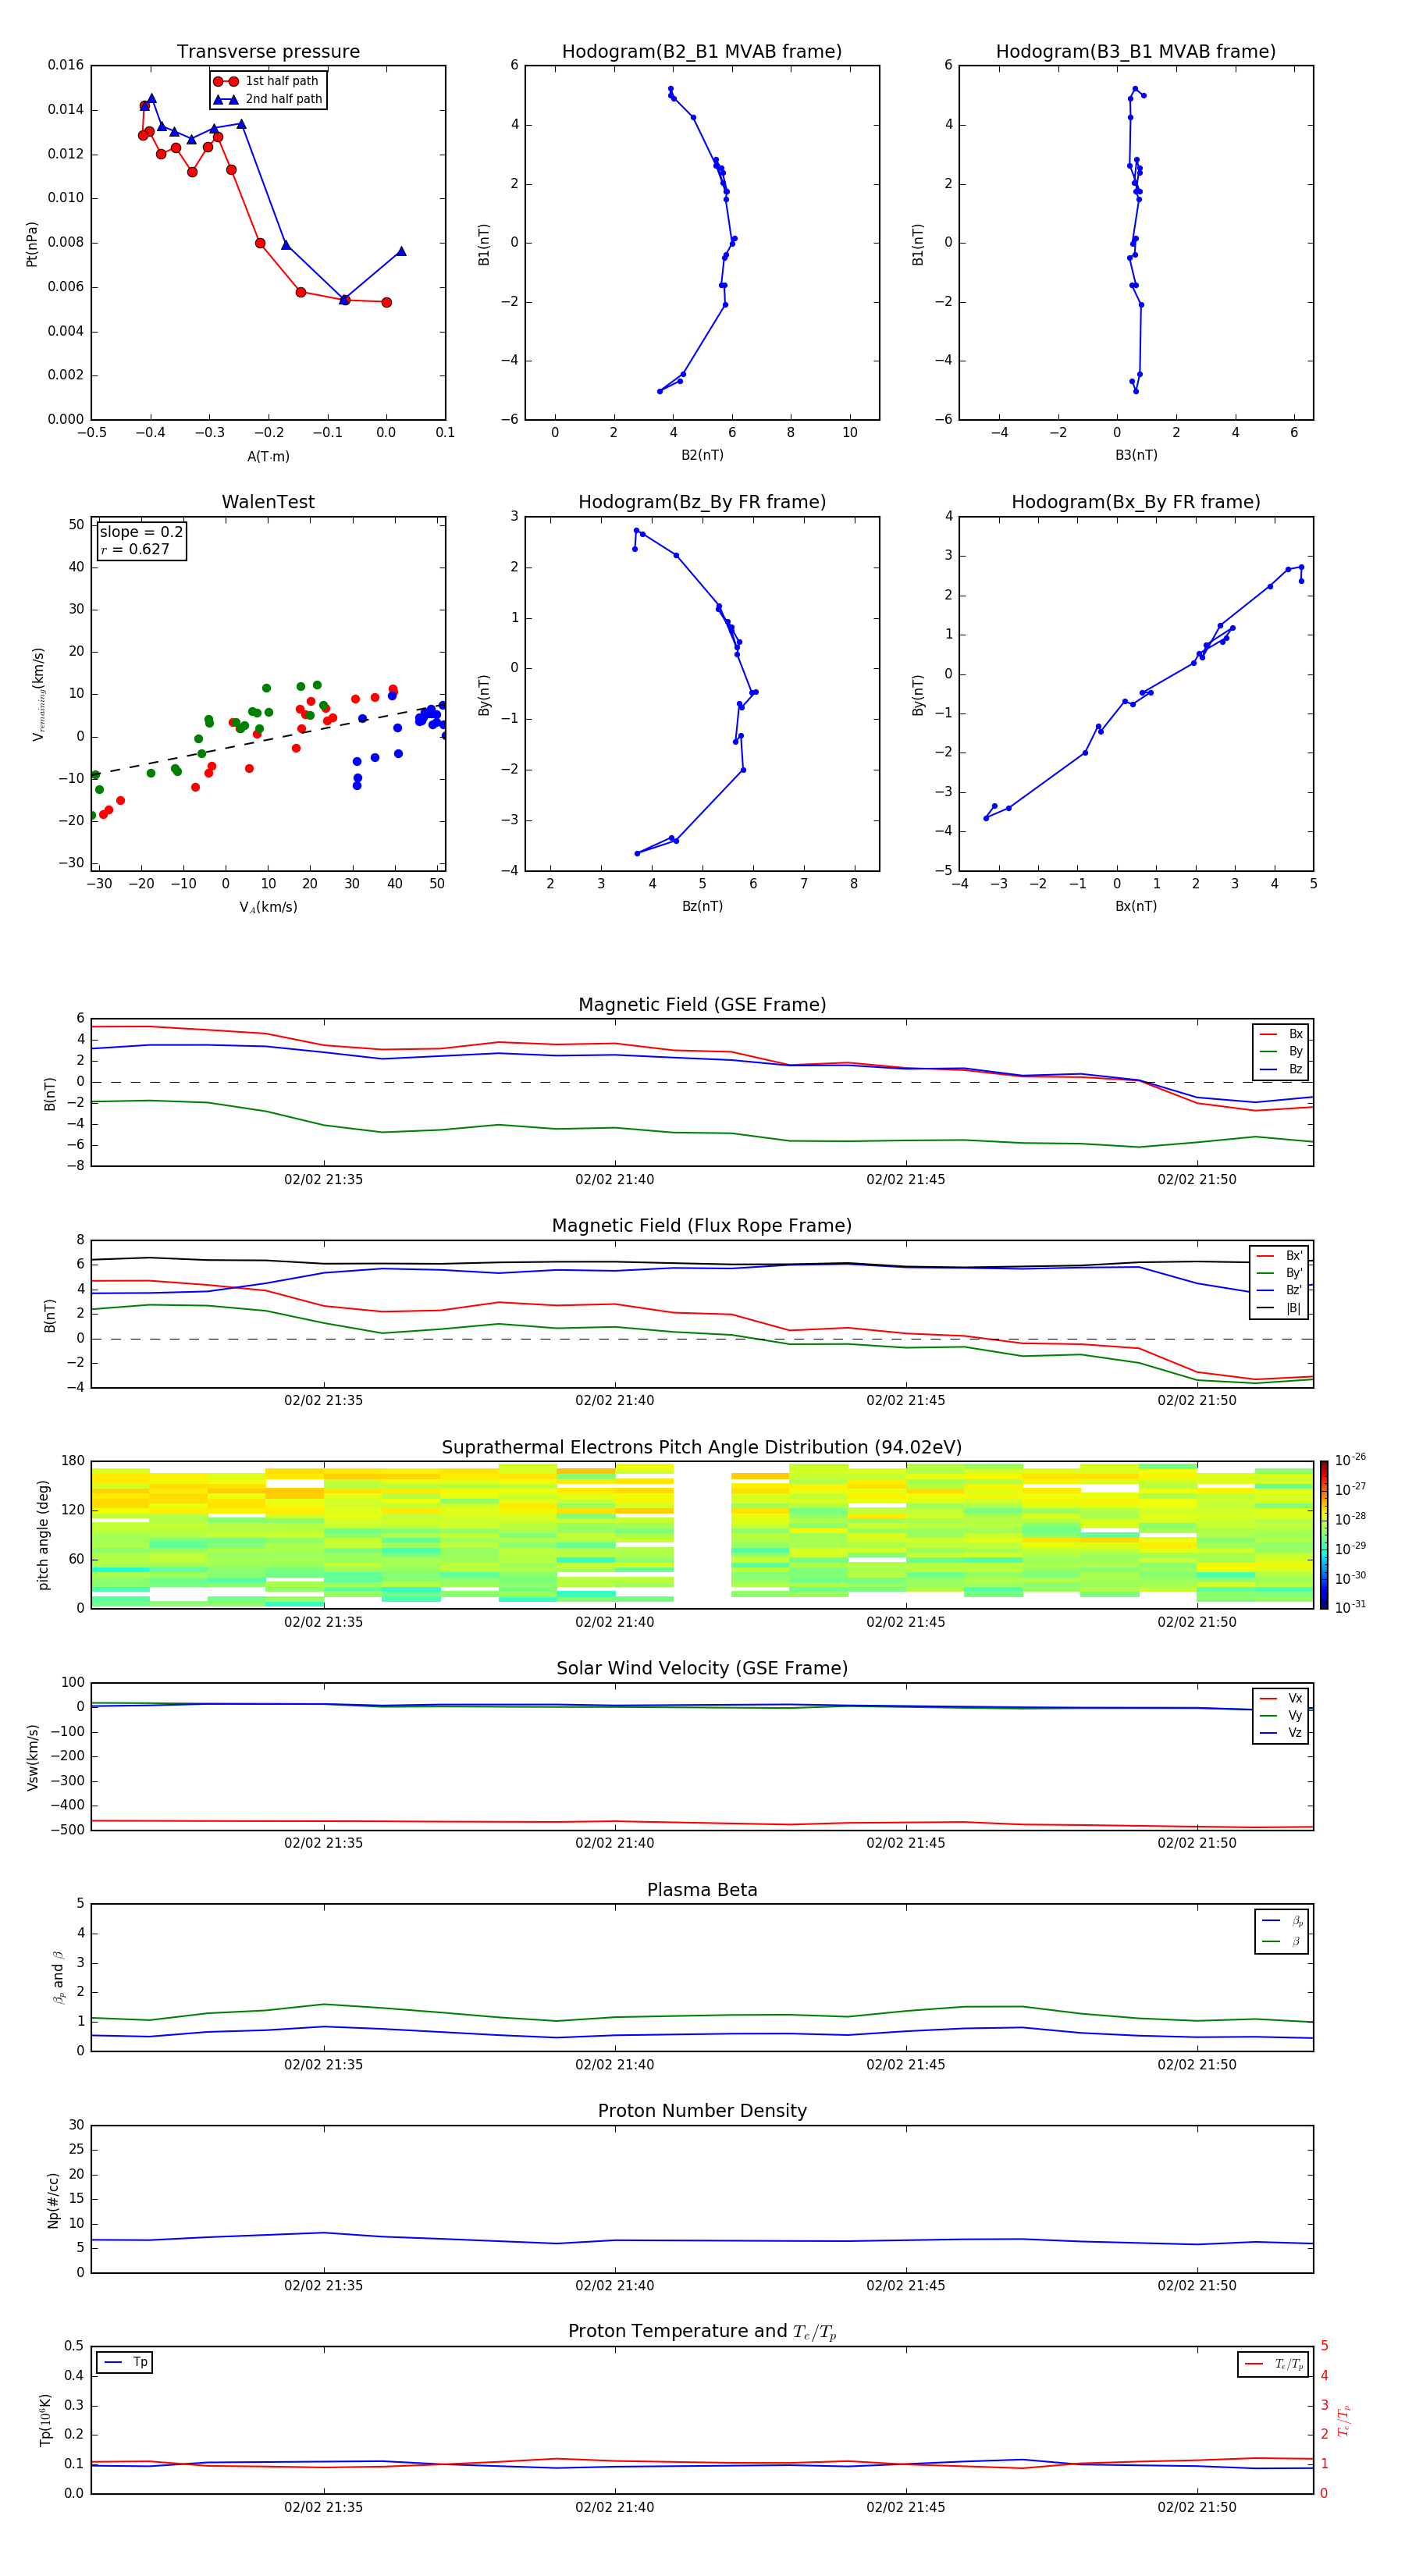
Task: Select the Bz' legend entry in Flux Rope panel
Action: pyautogui.click(x=1280, y=1290)
